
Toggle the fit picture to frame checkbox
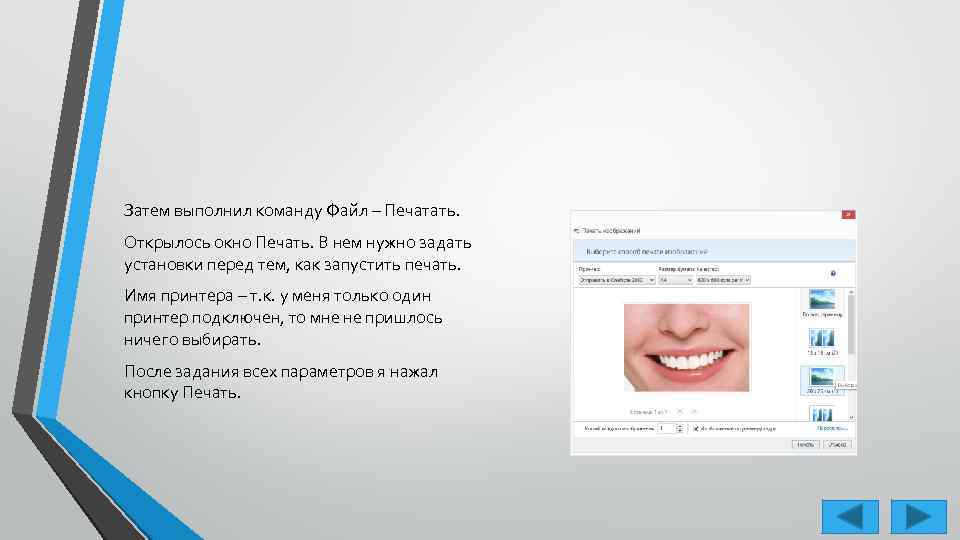(x=696, y=429)
